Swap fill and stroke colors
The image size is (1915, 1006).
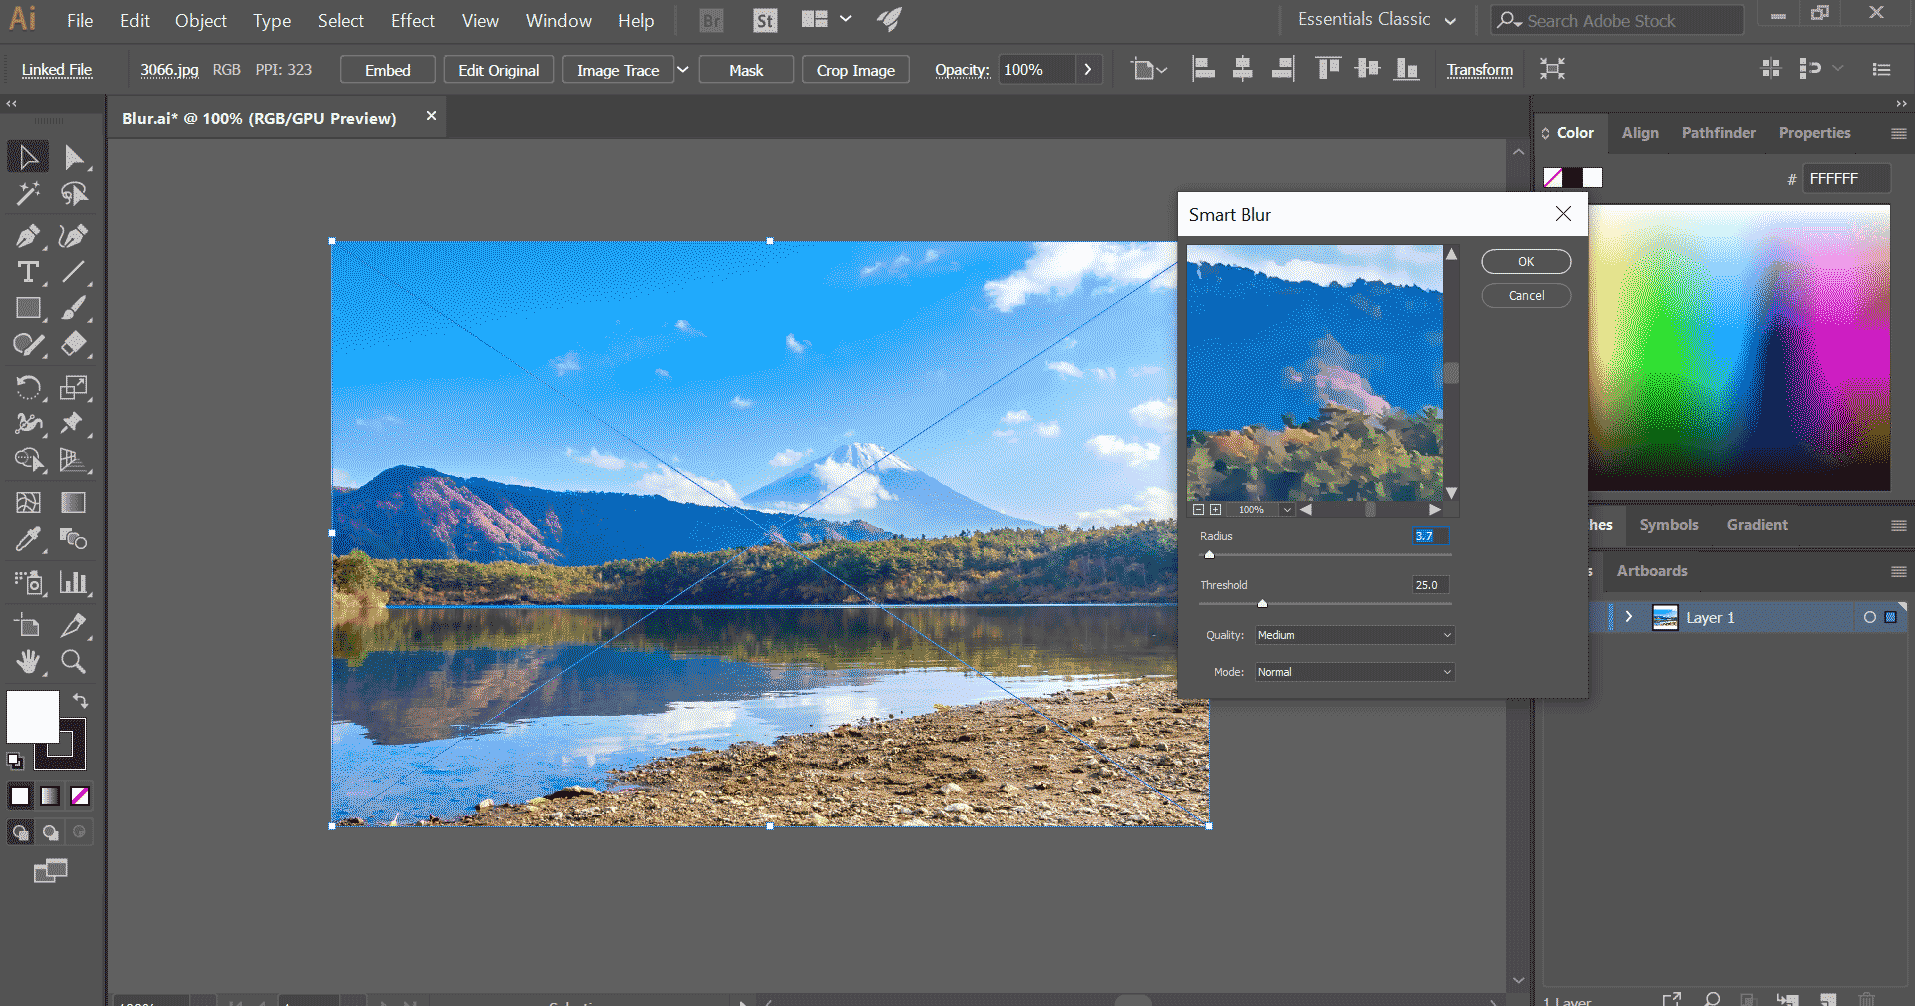tap(80, 700)
